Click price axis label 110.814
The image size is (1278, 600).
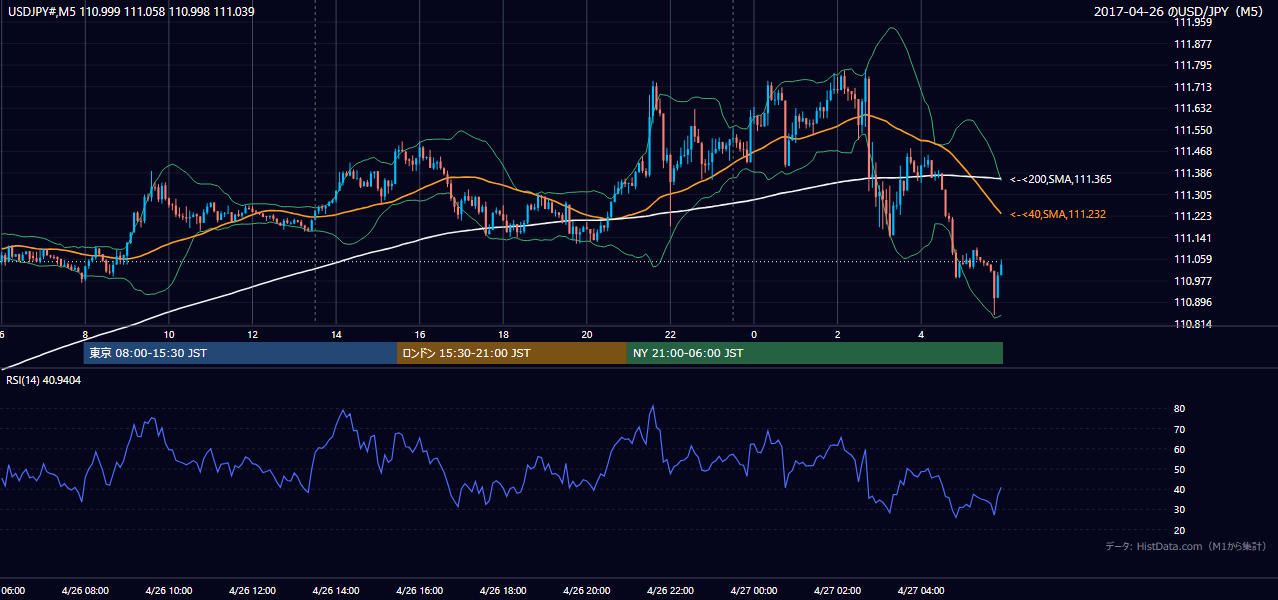tap(1192, 325)
